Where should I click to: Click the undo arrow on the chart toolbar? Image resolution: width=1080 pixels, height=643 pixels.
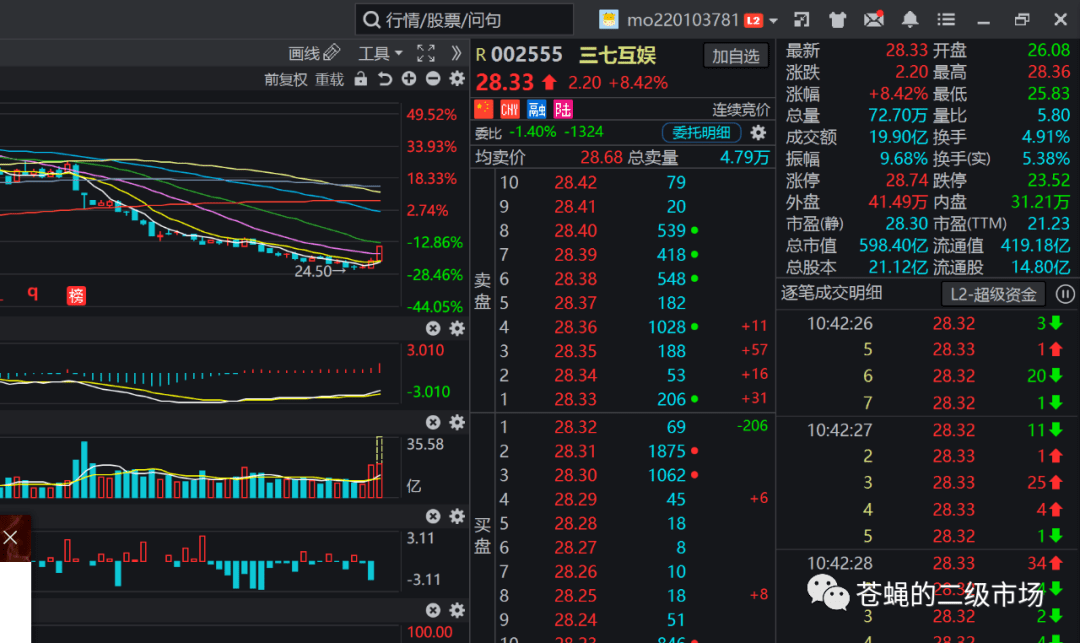tap(385, 78)
